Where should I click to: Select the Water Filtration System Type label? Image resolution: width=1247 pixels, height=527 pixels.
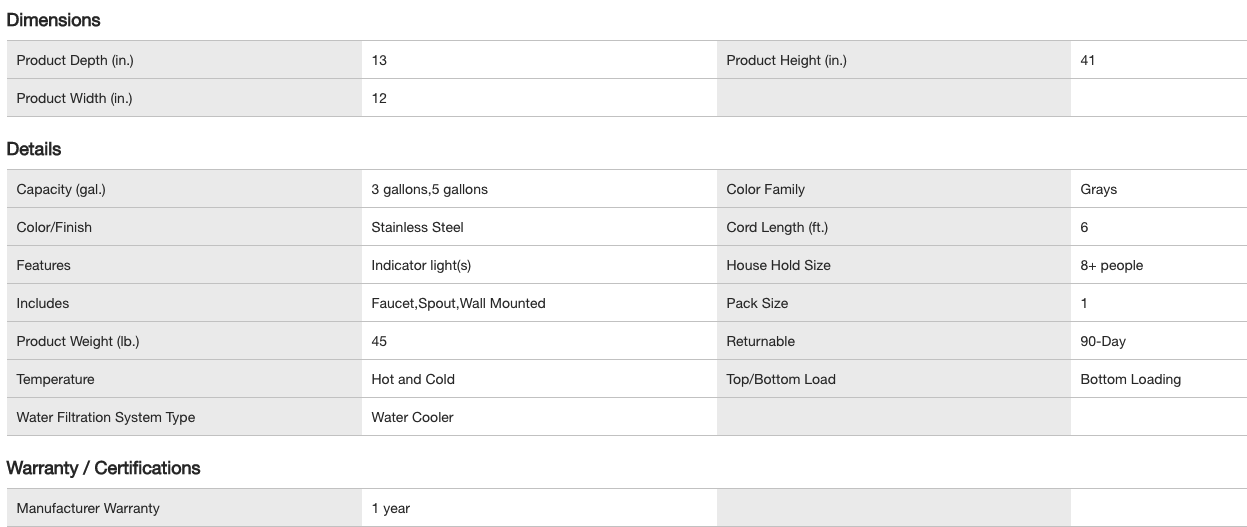106,417
